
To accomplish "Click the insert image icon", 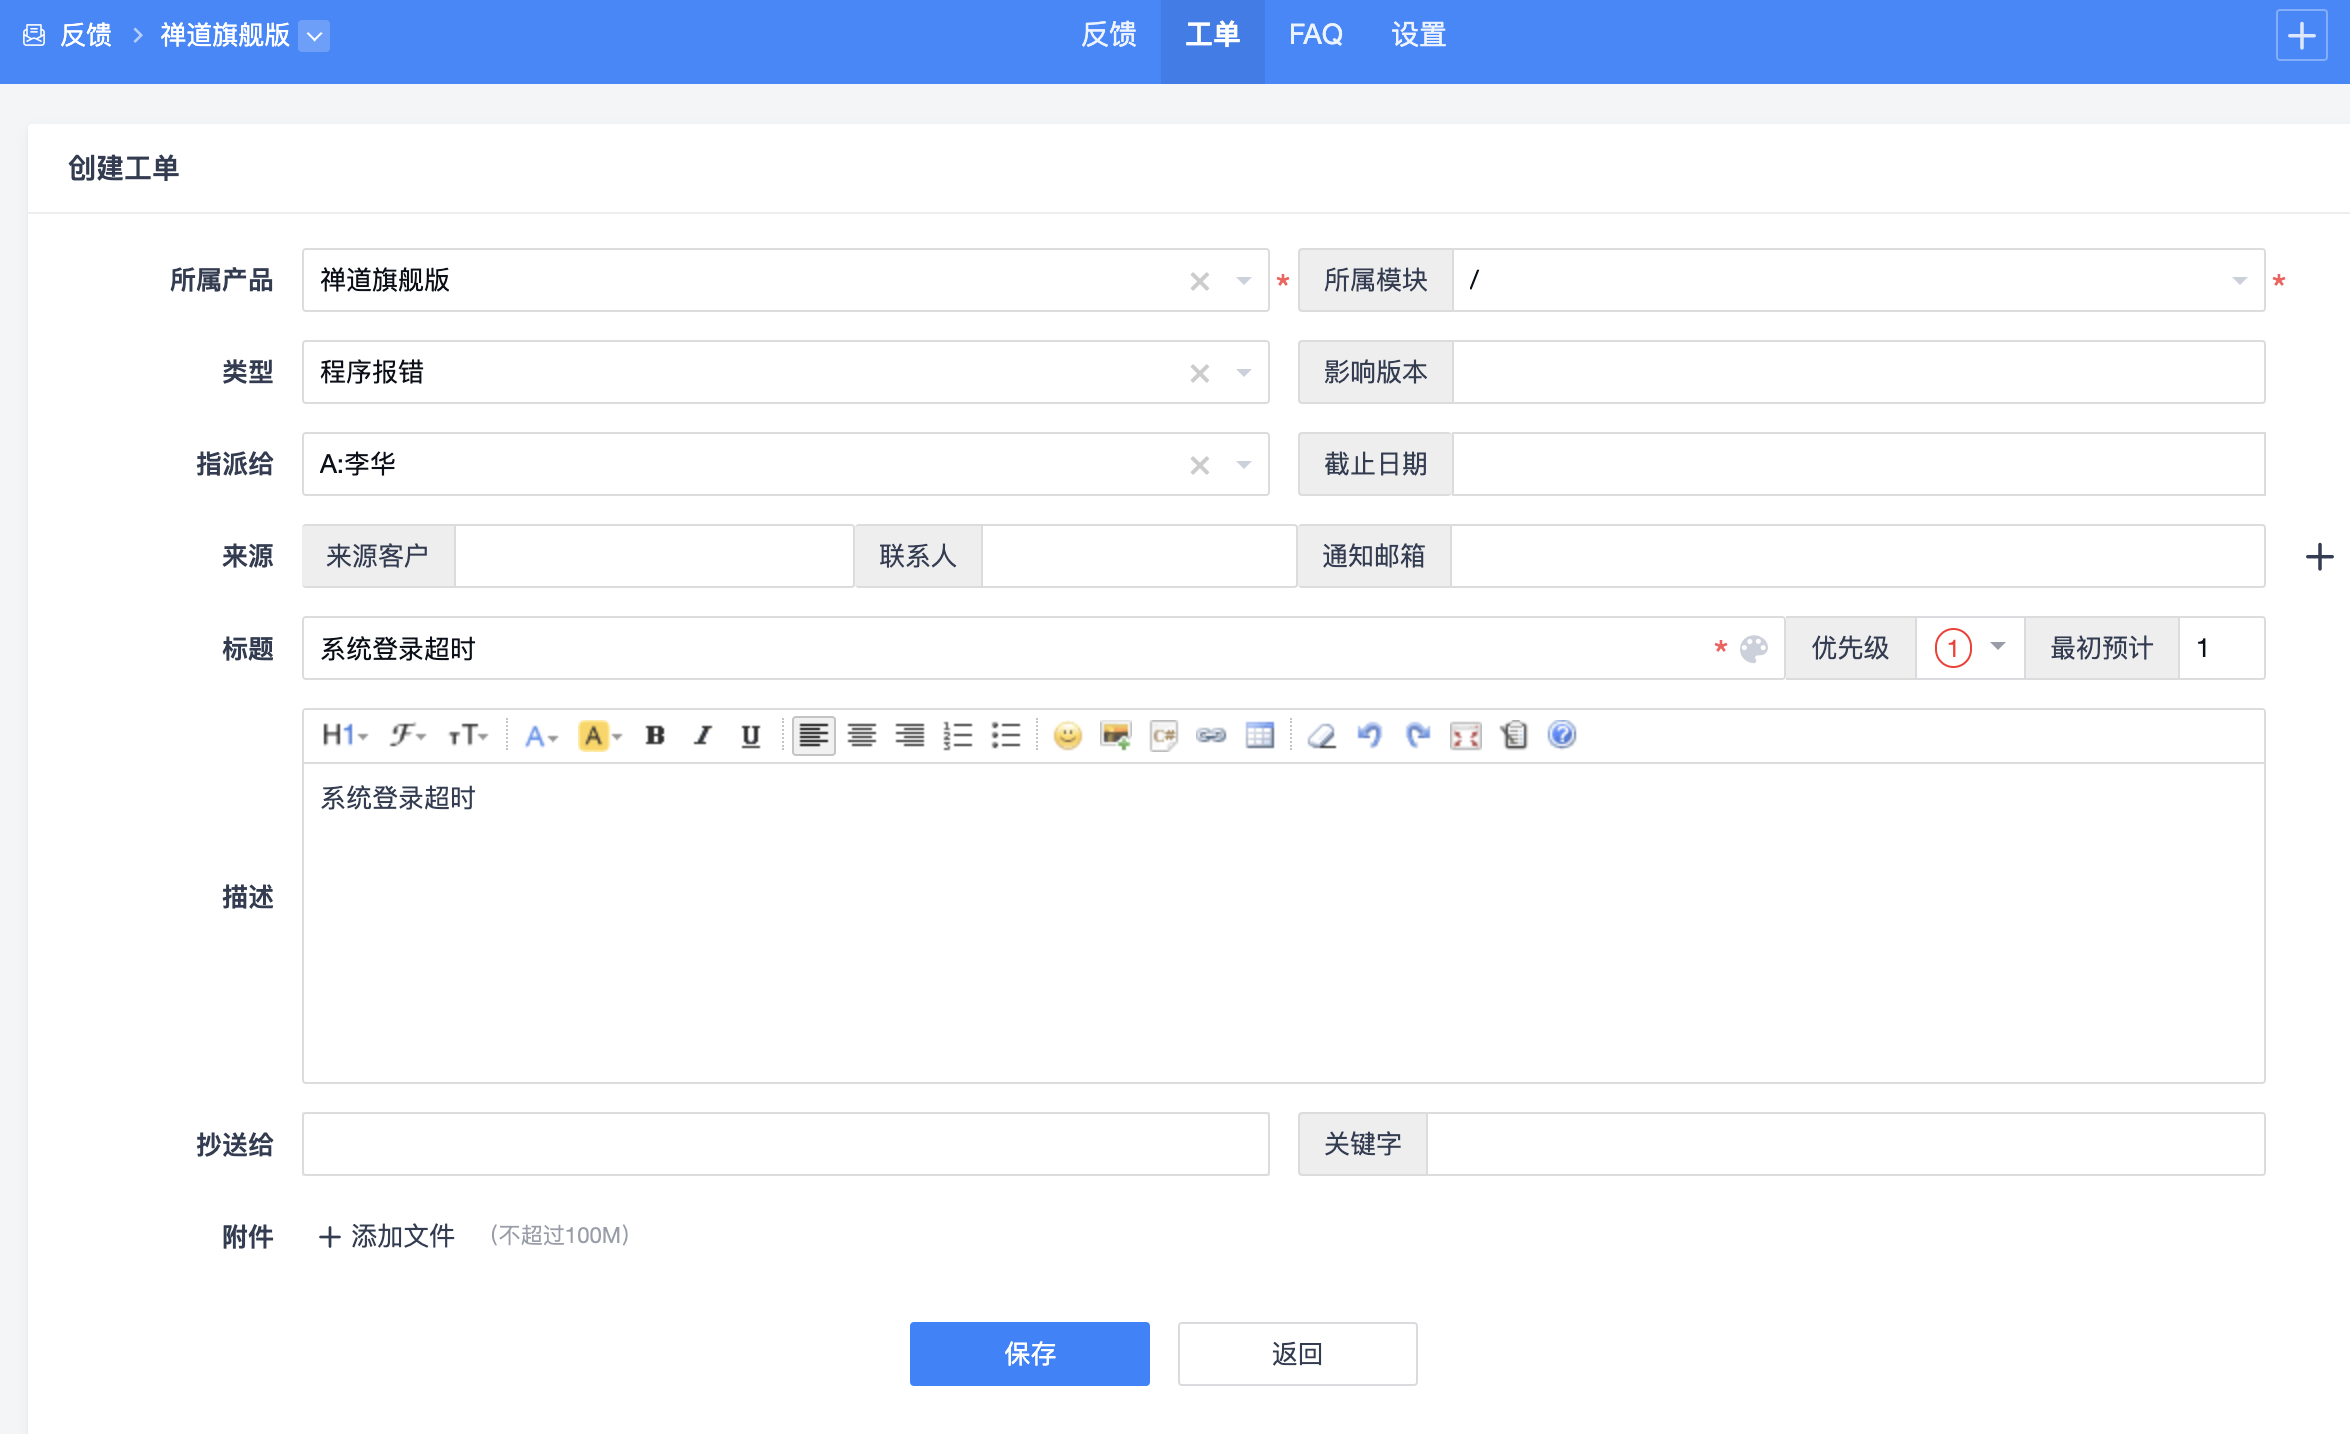I will tap(1115, 736).
